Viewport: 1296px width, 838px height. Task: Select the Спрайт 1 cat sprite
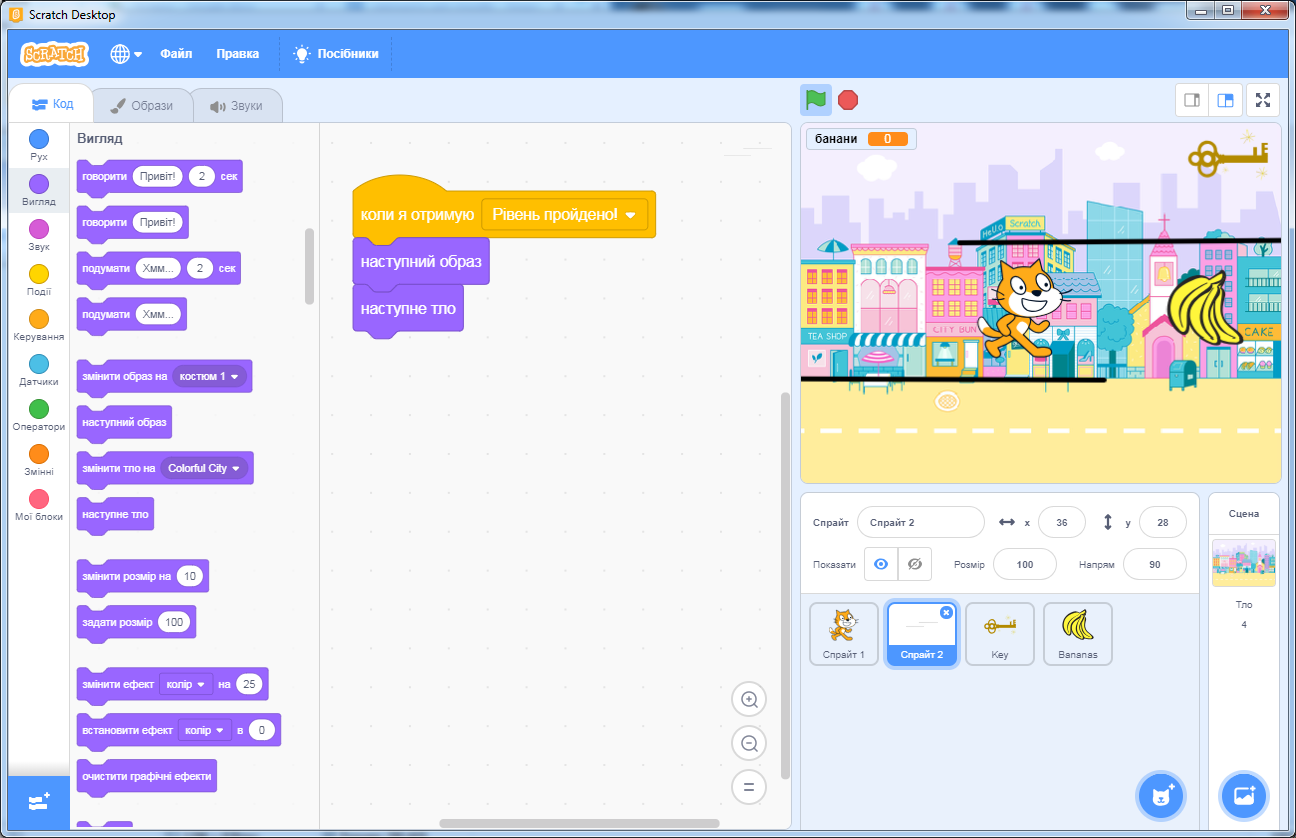click(844, 633)
